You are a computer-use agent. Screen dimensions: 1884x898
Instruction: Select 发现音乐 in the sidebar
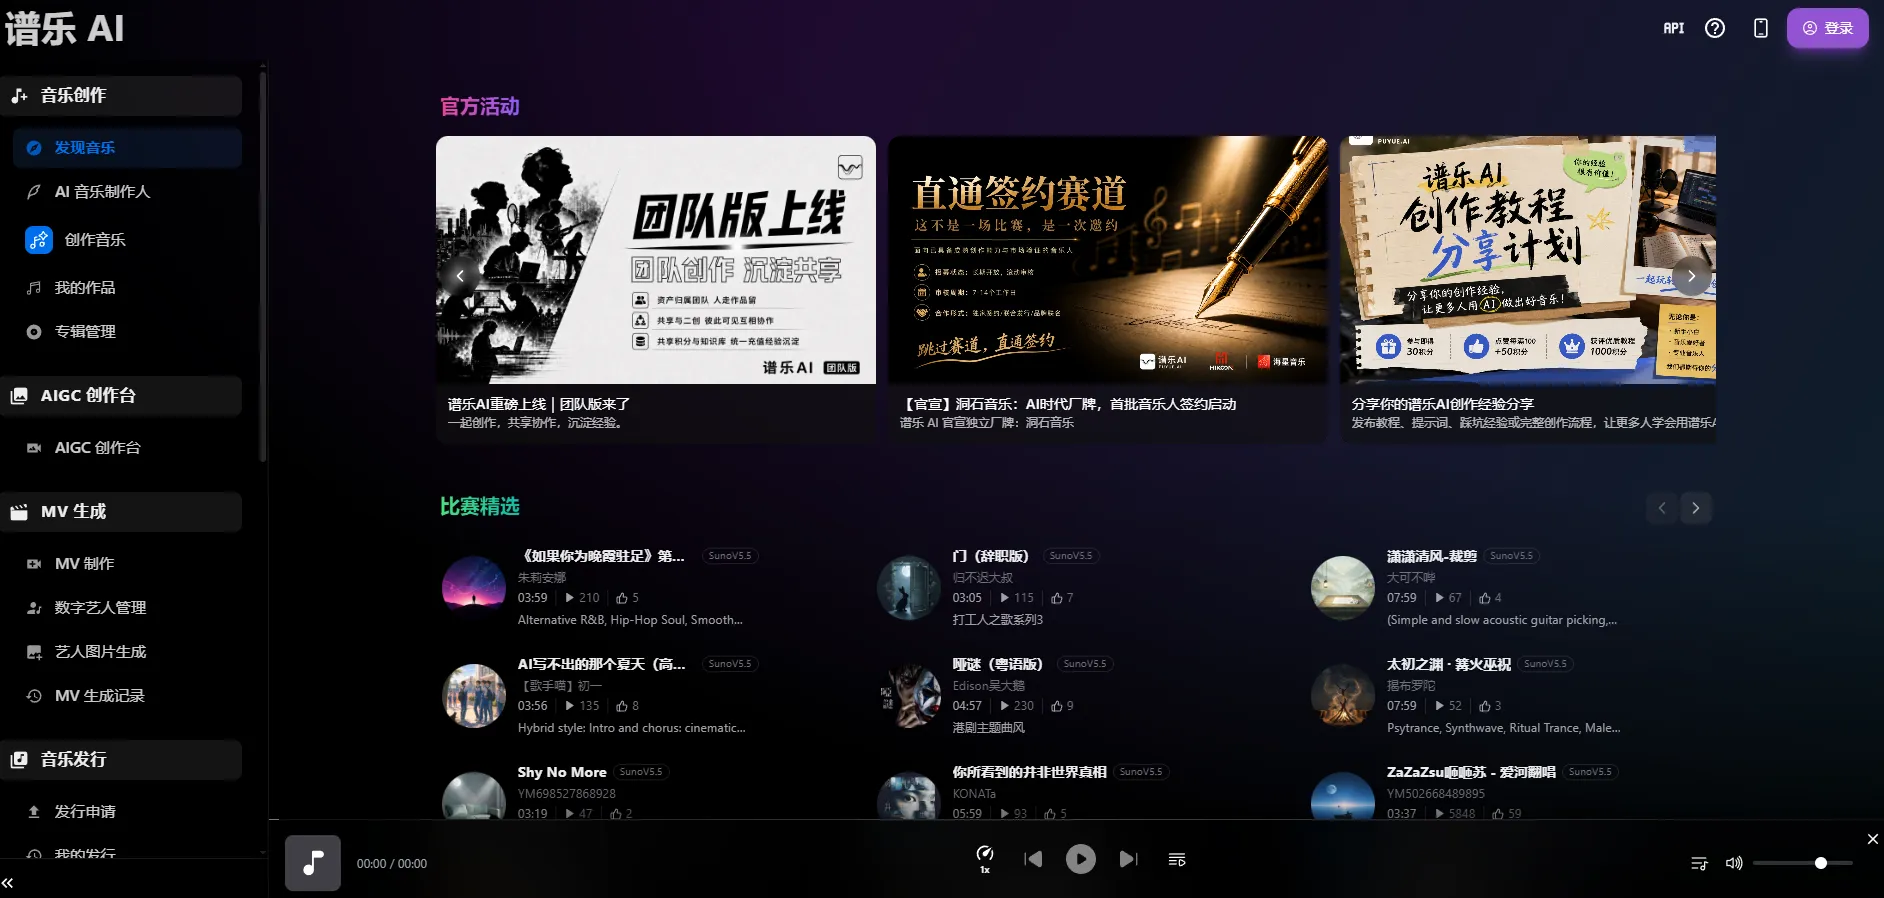(x=127, y=148)
